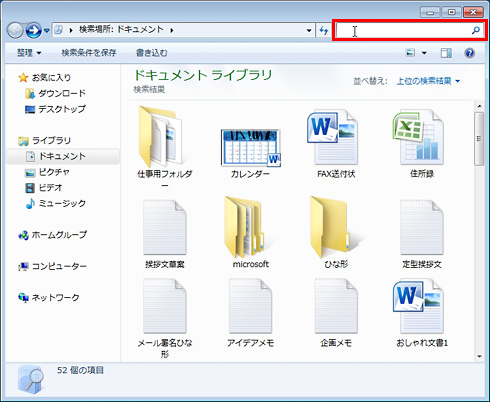The height and width of the screenshot is (402, 490).
Task: Select ビデオ library
Action: [x=44, y=188]
